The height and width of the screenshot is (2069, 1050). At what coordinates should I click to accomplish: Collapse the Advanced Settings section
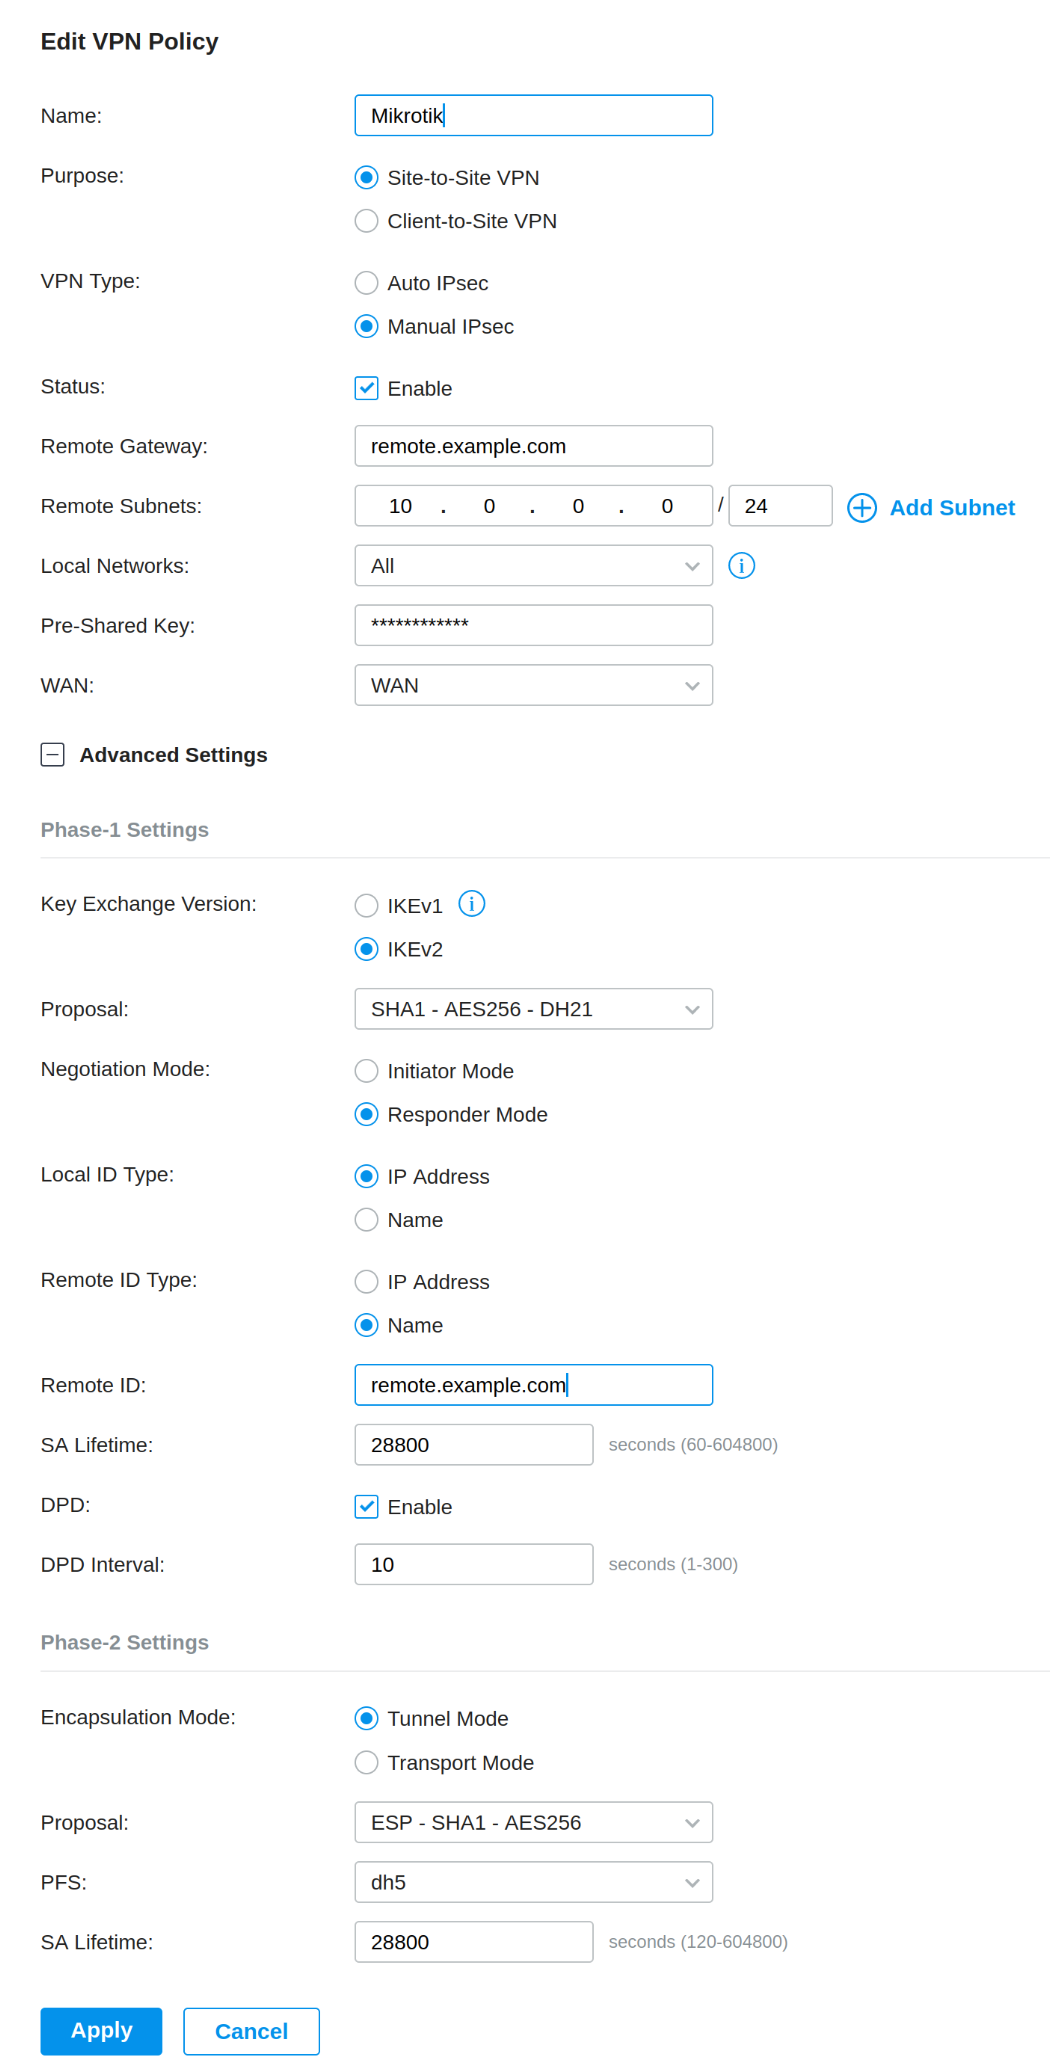53,755
